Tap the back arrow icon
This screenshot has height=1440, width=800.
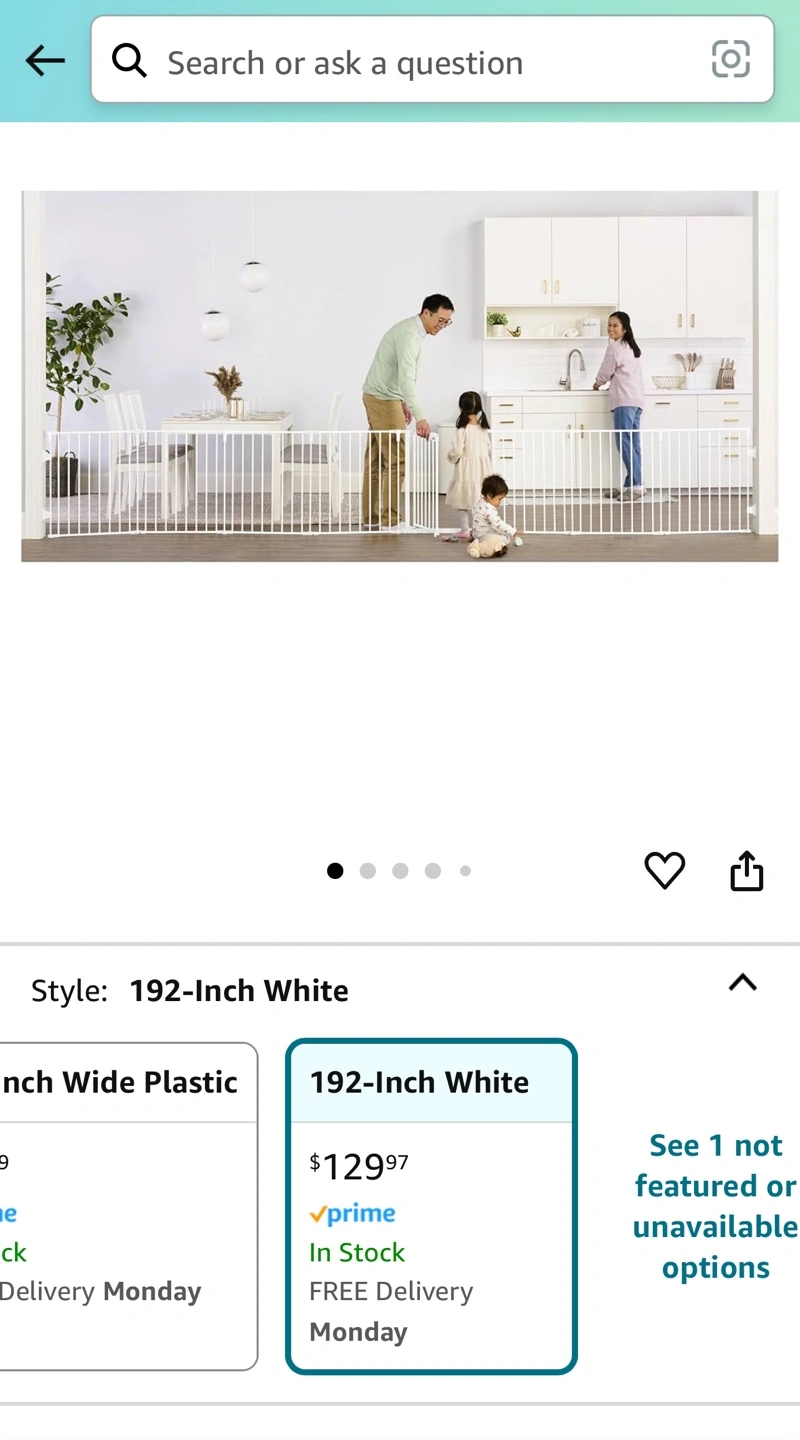pos(45,61)
